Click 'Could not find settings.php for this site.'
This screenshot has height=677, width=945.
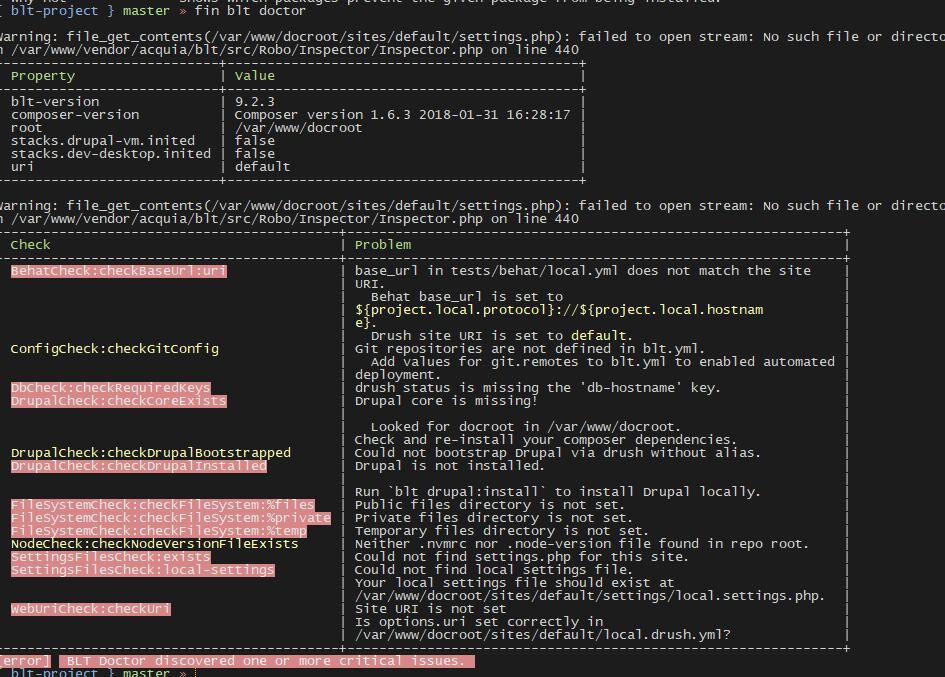point(522,557)
